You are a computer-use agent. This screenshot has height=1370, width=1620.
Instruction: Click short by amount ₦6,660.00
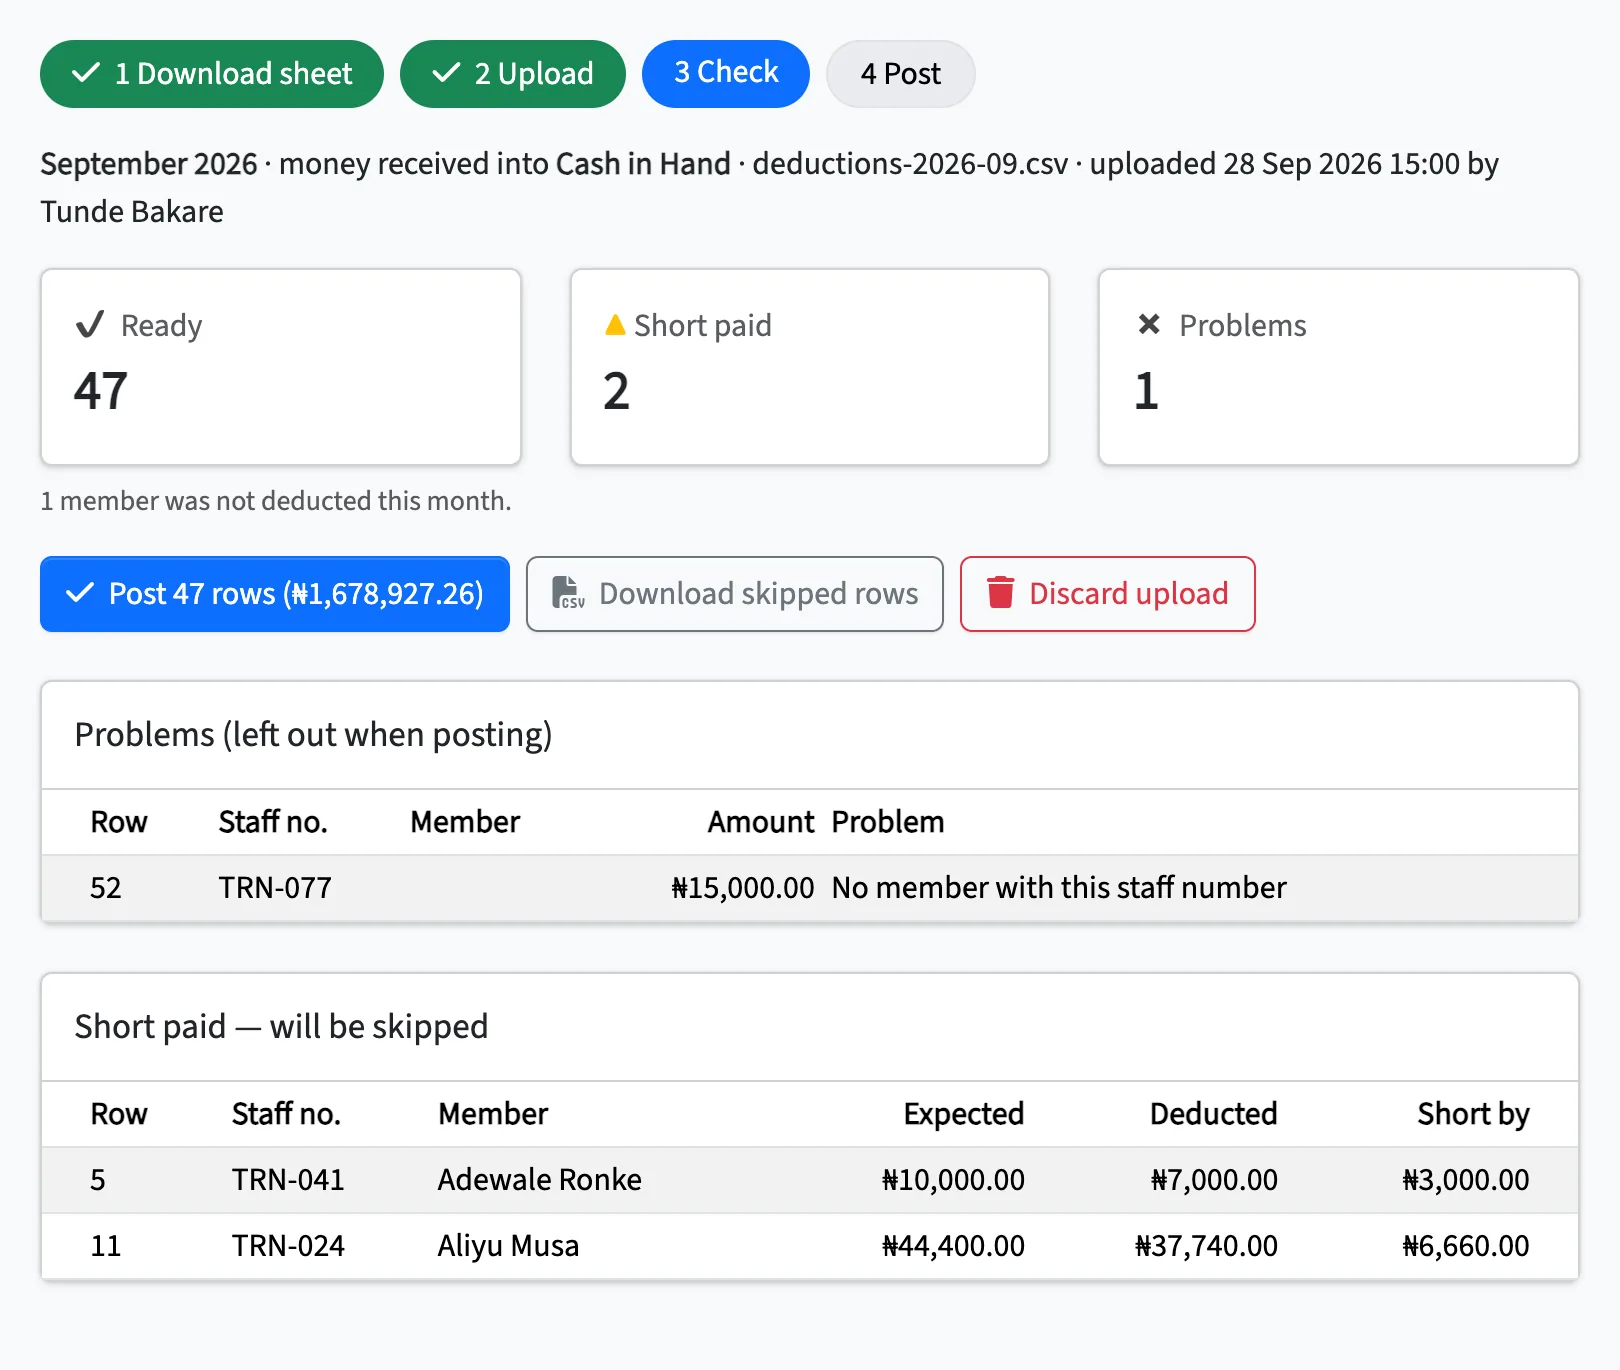click(x=1466, y=1246)
